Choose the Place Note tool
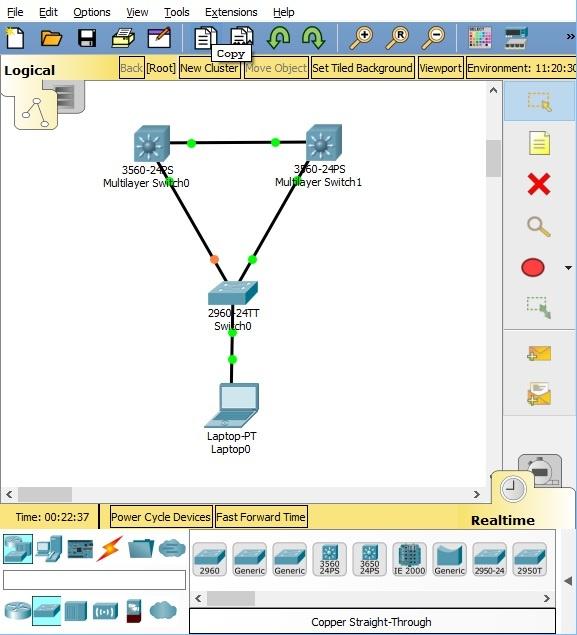577x635 pixels. tap(539, 143)
